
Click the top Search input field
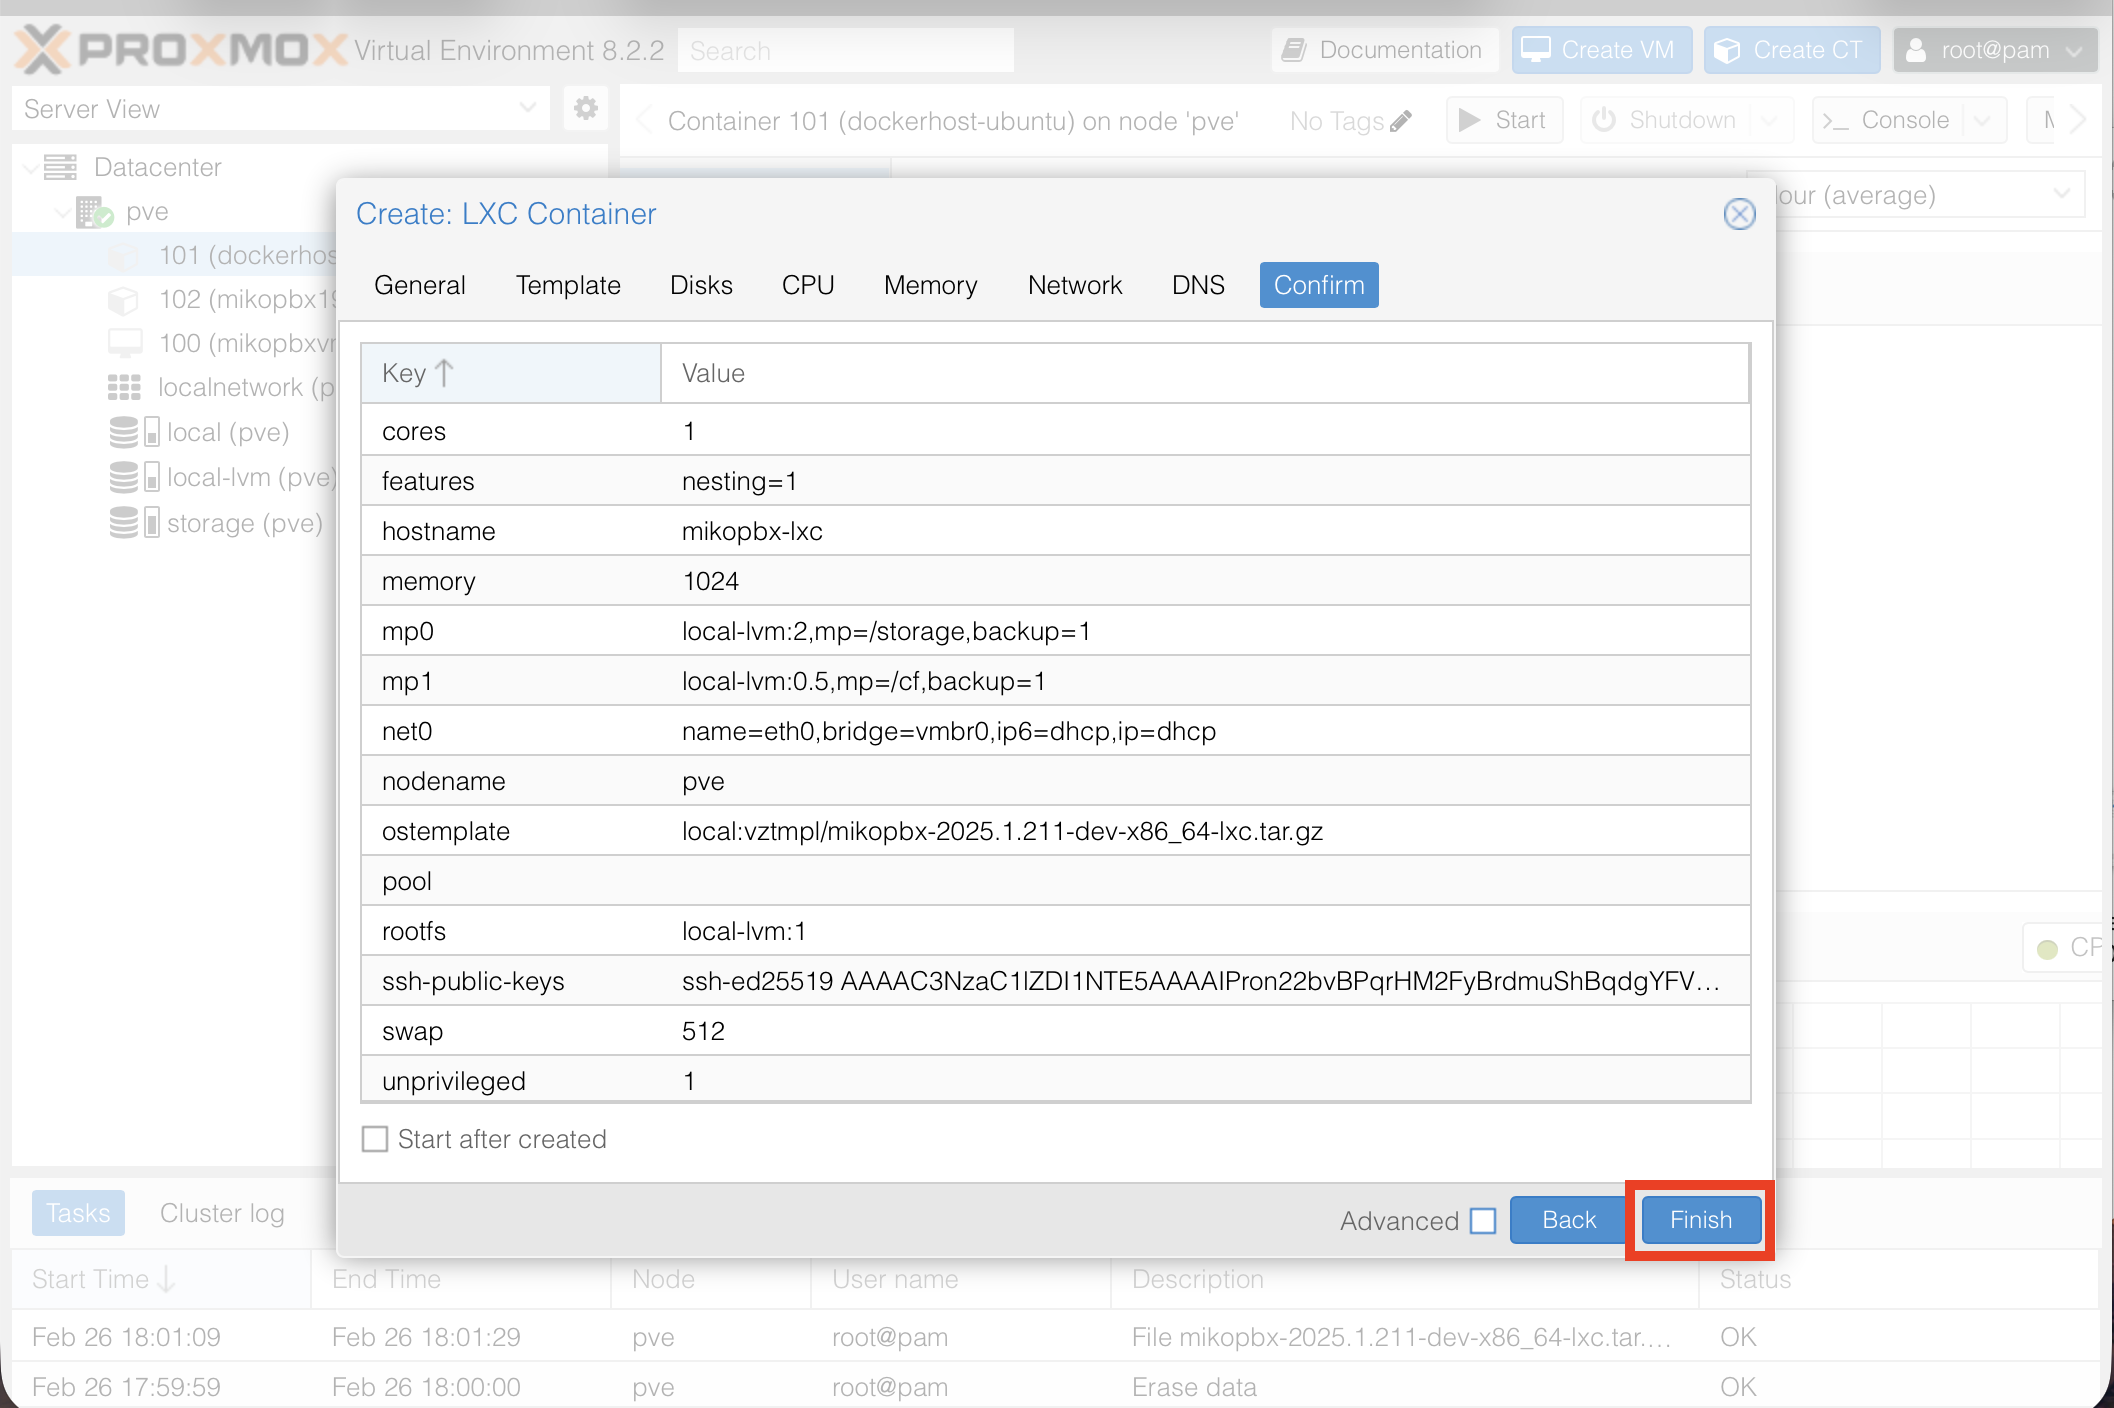[845, 50]
